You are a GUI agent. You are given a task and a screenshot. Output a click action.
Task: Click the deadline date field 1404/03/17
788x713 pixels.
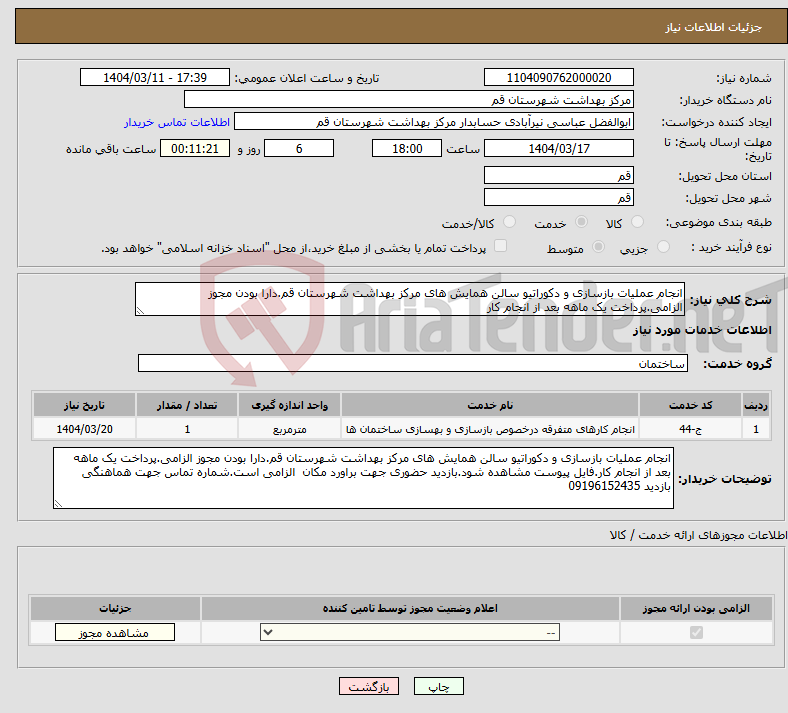(x=558, y=148)
